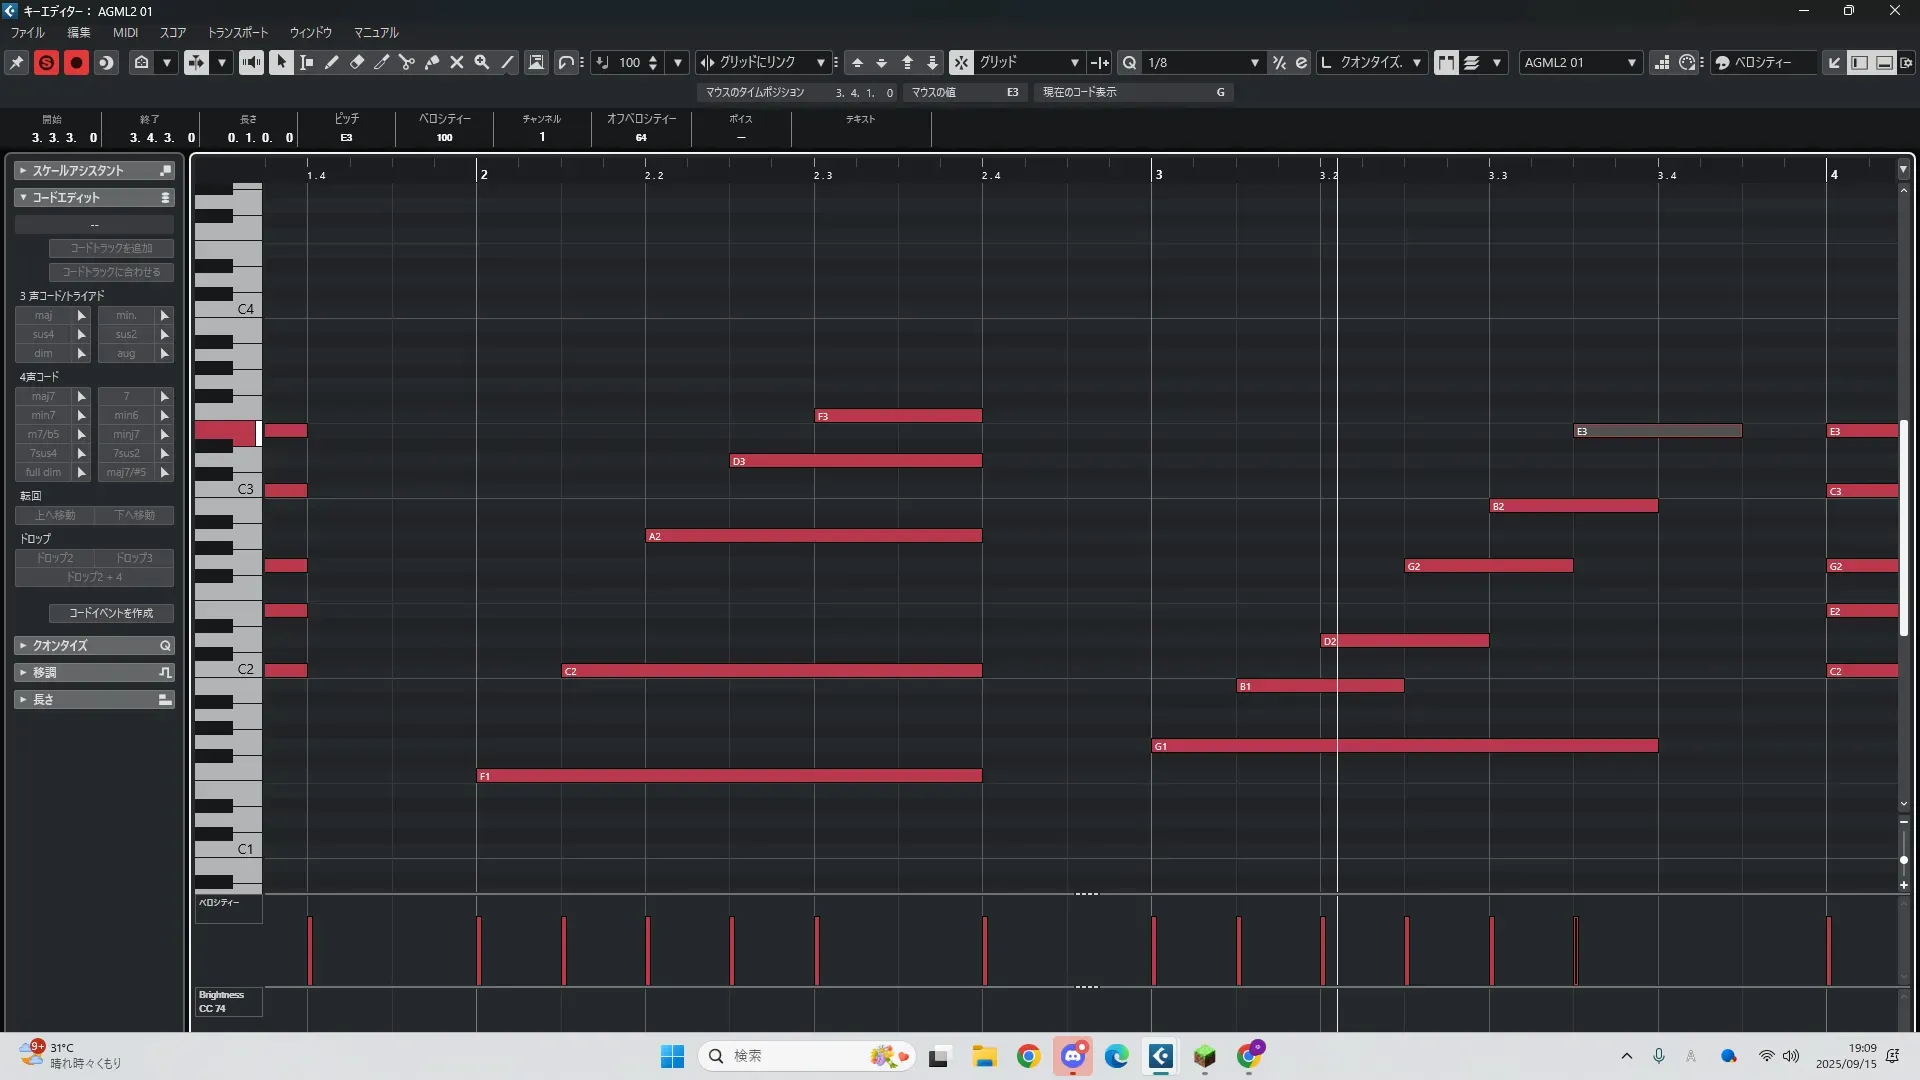Screen dimensions: 1920x1080
Task: Open the MIDI menu
Action: (125, 32)
